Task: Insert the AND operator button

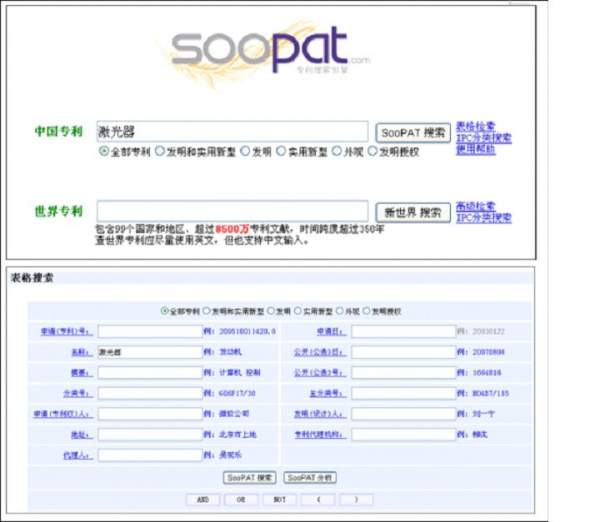Action: (x=203, y=499)
